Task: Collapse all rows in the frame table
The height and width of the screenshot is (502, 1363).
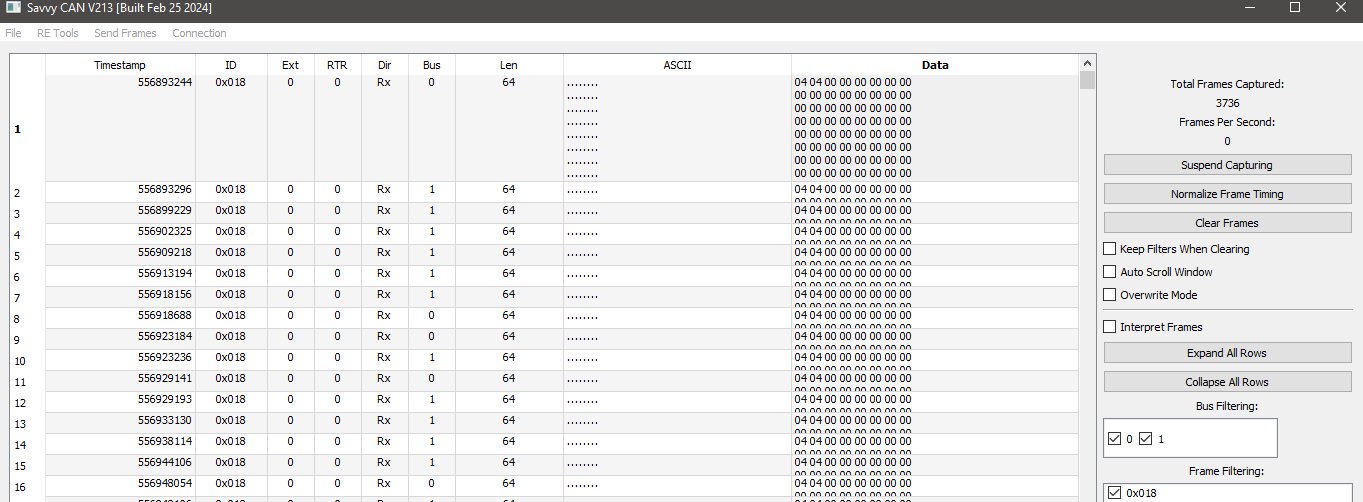Action: (1227, 382)
